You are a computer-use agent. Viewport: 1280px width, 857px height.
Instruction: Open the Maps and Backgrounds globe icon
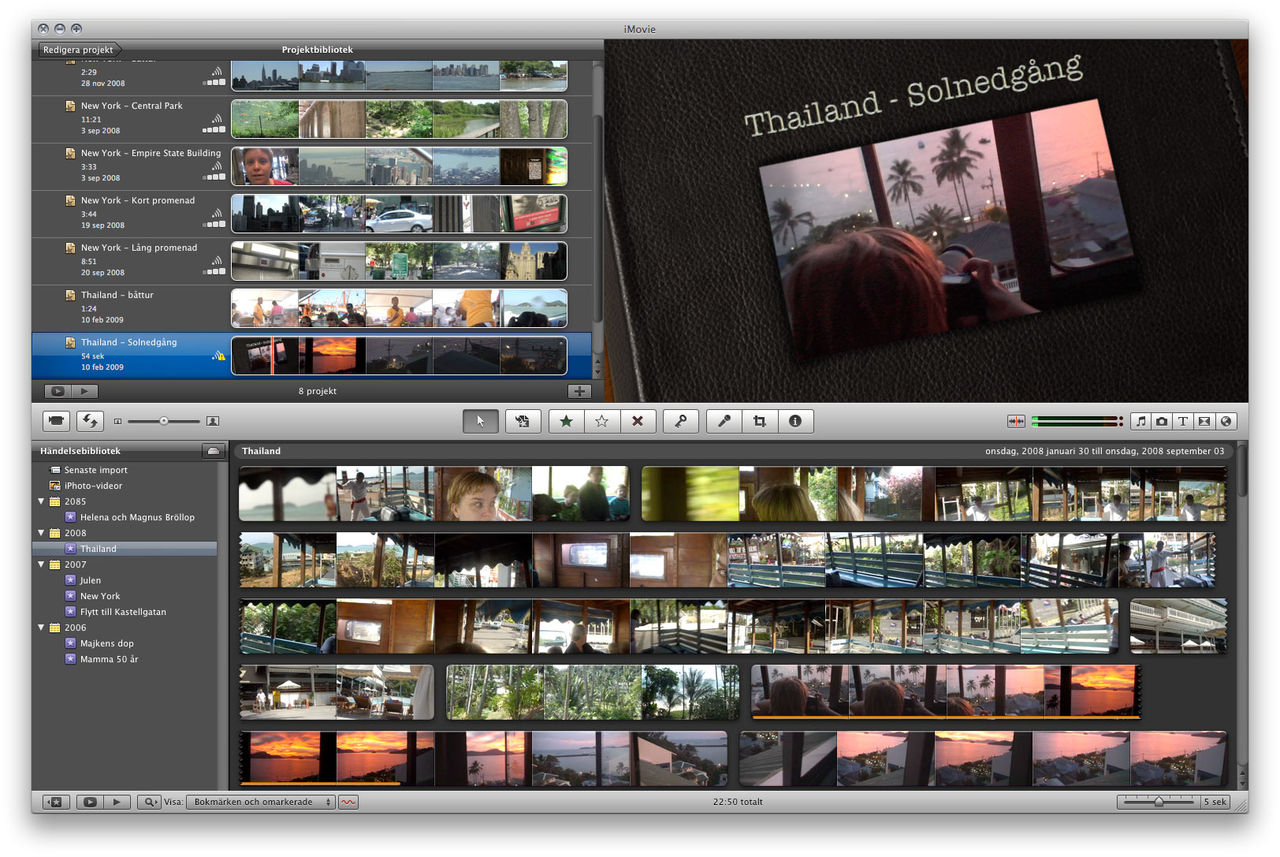[1226, 421]
